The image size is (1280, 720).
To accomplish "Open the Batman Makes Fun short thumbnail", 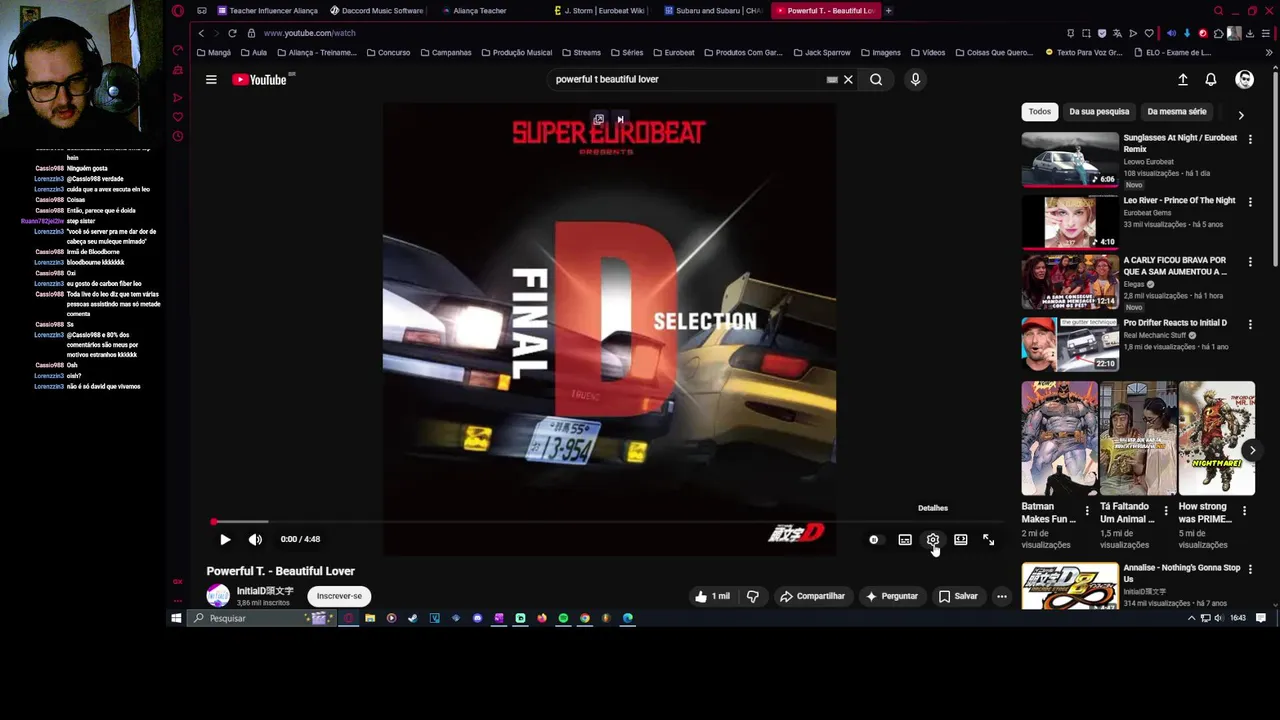I will point(1059,438).
